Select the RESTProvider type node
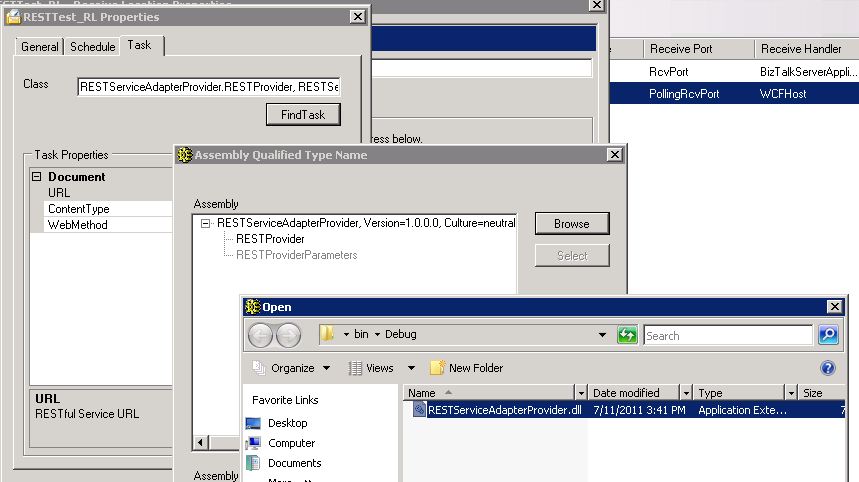The height and width of the screenshot is (482, 859). [x=270, y=239]
